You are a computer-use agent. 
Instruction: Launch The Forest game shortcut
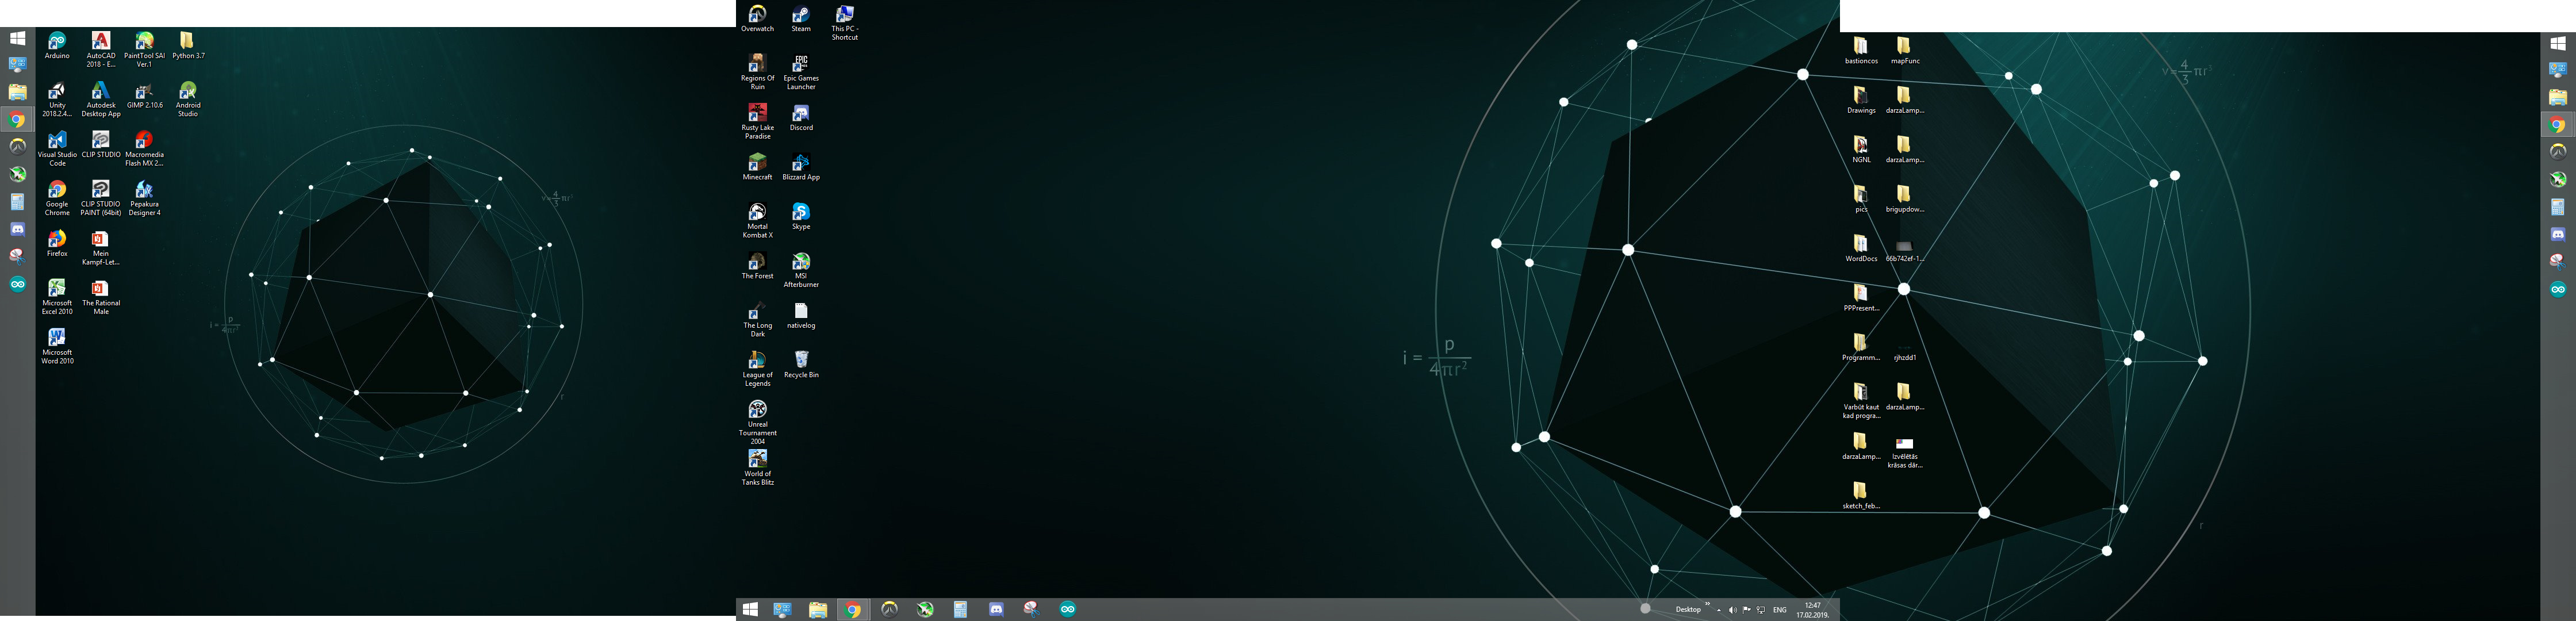tap(757, 266)
